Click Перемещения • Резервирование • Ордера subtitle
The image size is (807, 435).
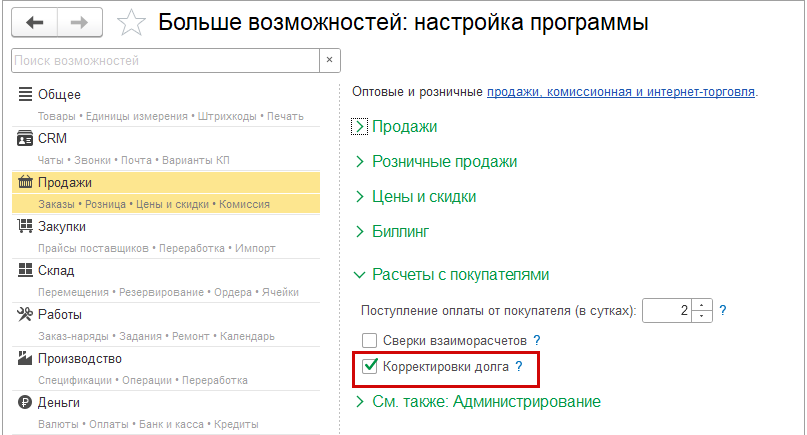click(x=168, y=292)
